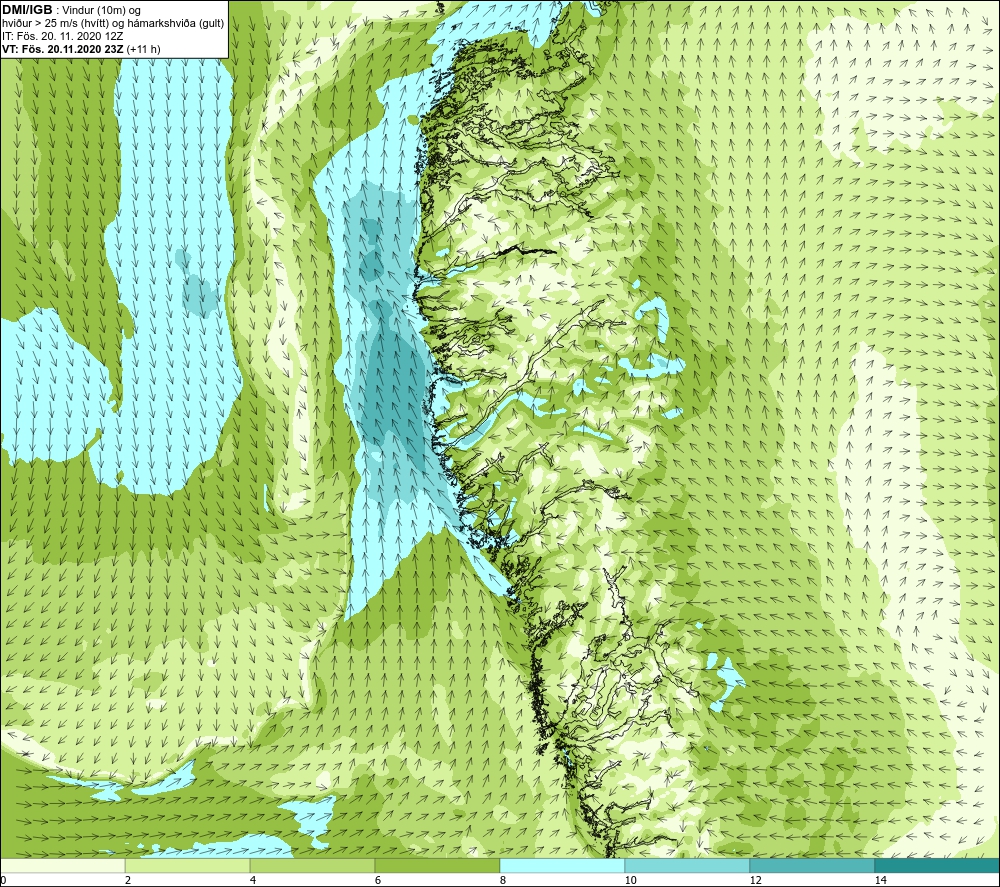
Task: Click the 'IT: Fös. 20. 11. 2020 12Z' line
Action: pyautogui.click(x=62, y=36)
